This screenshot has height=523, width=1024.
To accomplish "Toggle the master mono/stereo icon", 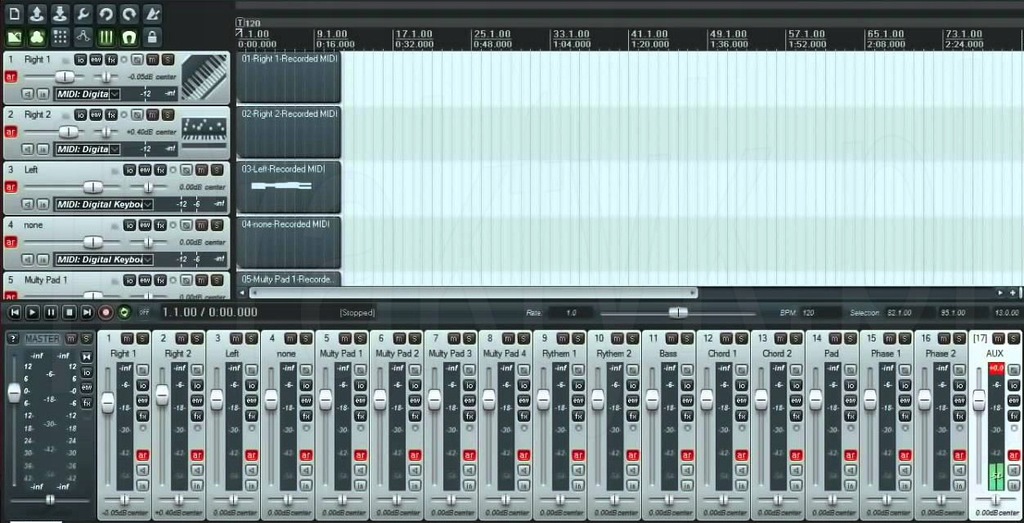I will point(87,357).
